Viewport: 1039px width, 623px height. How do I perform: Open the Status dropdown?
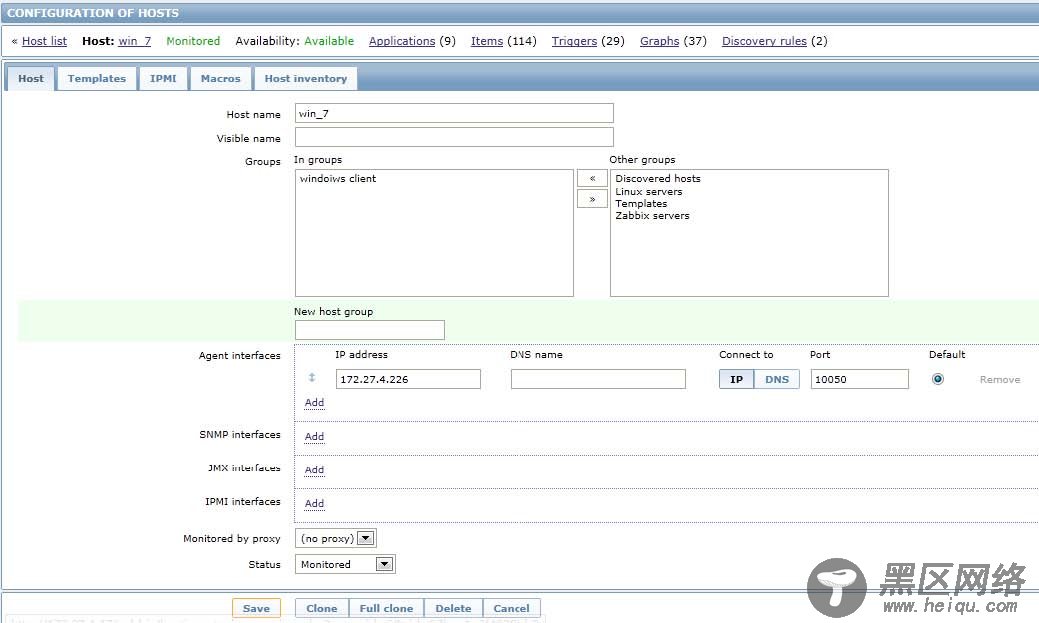(345, 564)
